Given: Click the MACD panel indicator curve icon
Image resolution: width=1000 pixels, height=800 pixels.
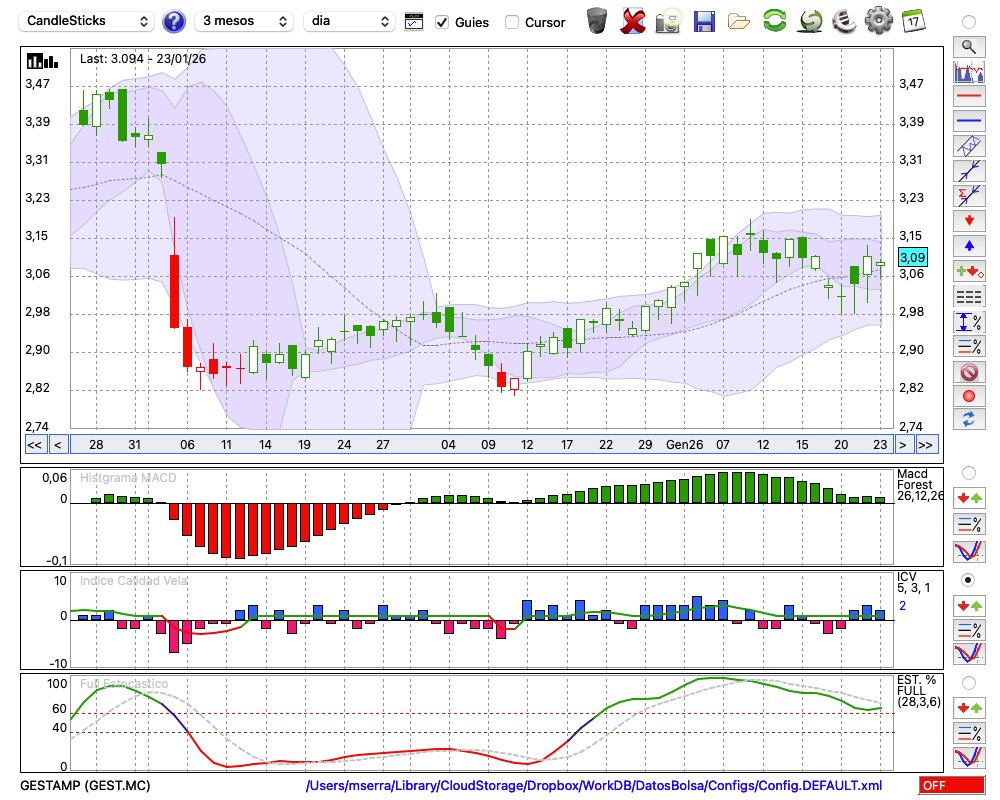Looking at the screenshot, I should click(x=969, y=551).
